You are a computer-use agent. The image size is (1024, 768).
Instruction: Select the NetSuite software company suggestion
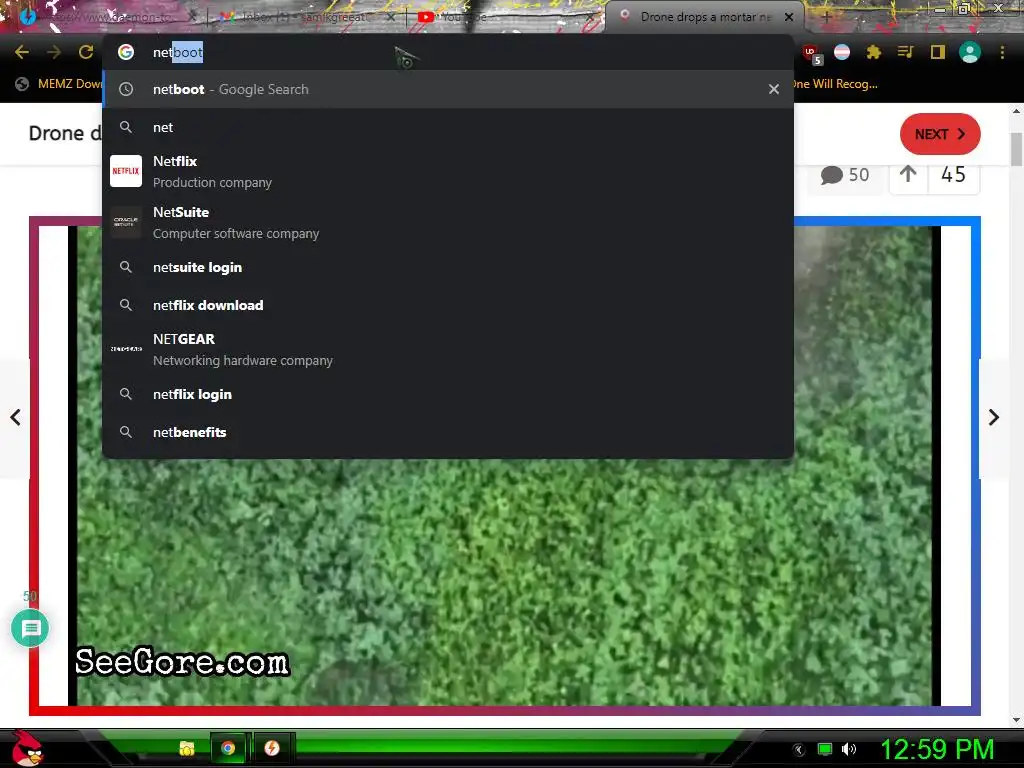pos(448,222)
